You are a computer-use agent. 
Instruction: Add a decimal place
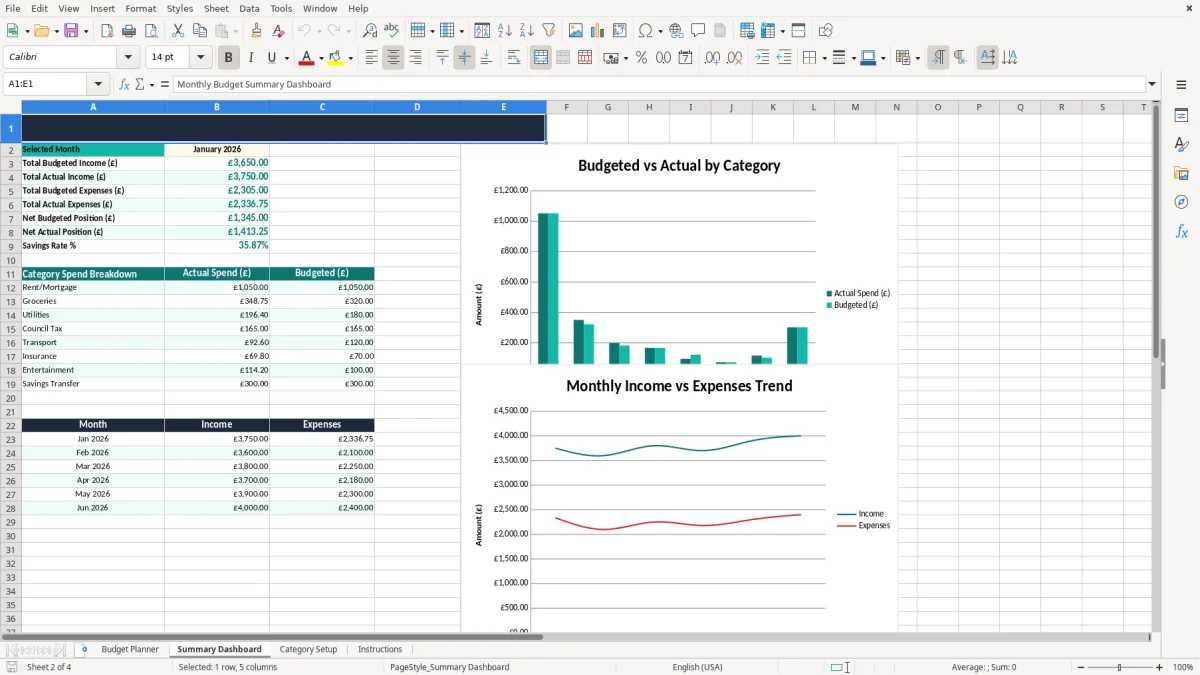click(713, 58)
